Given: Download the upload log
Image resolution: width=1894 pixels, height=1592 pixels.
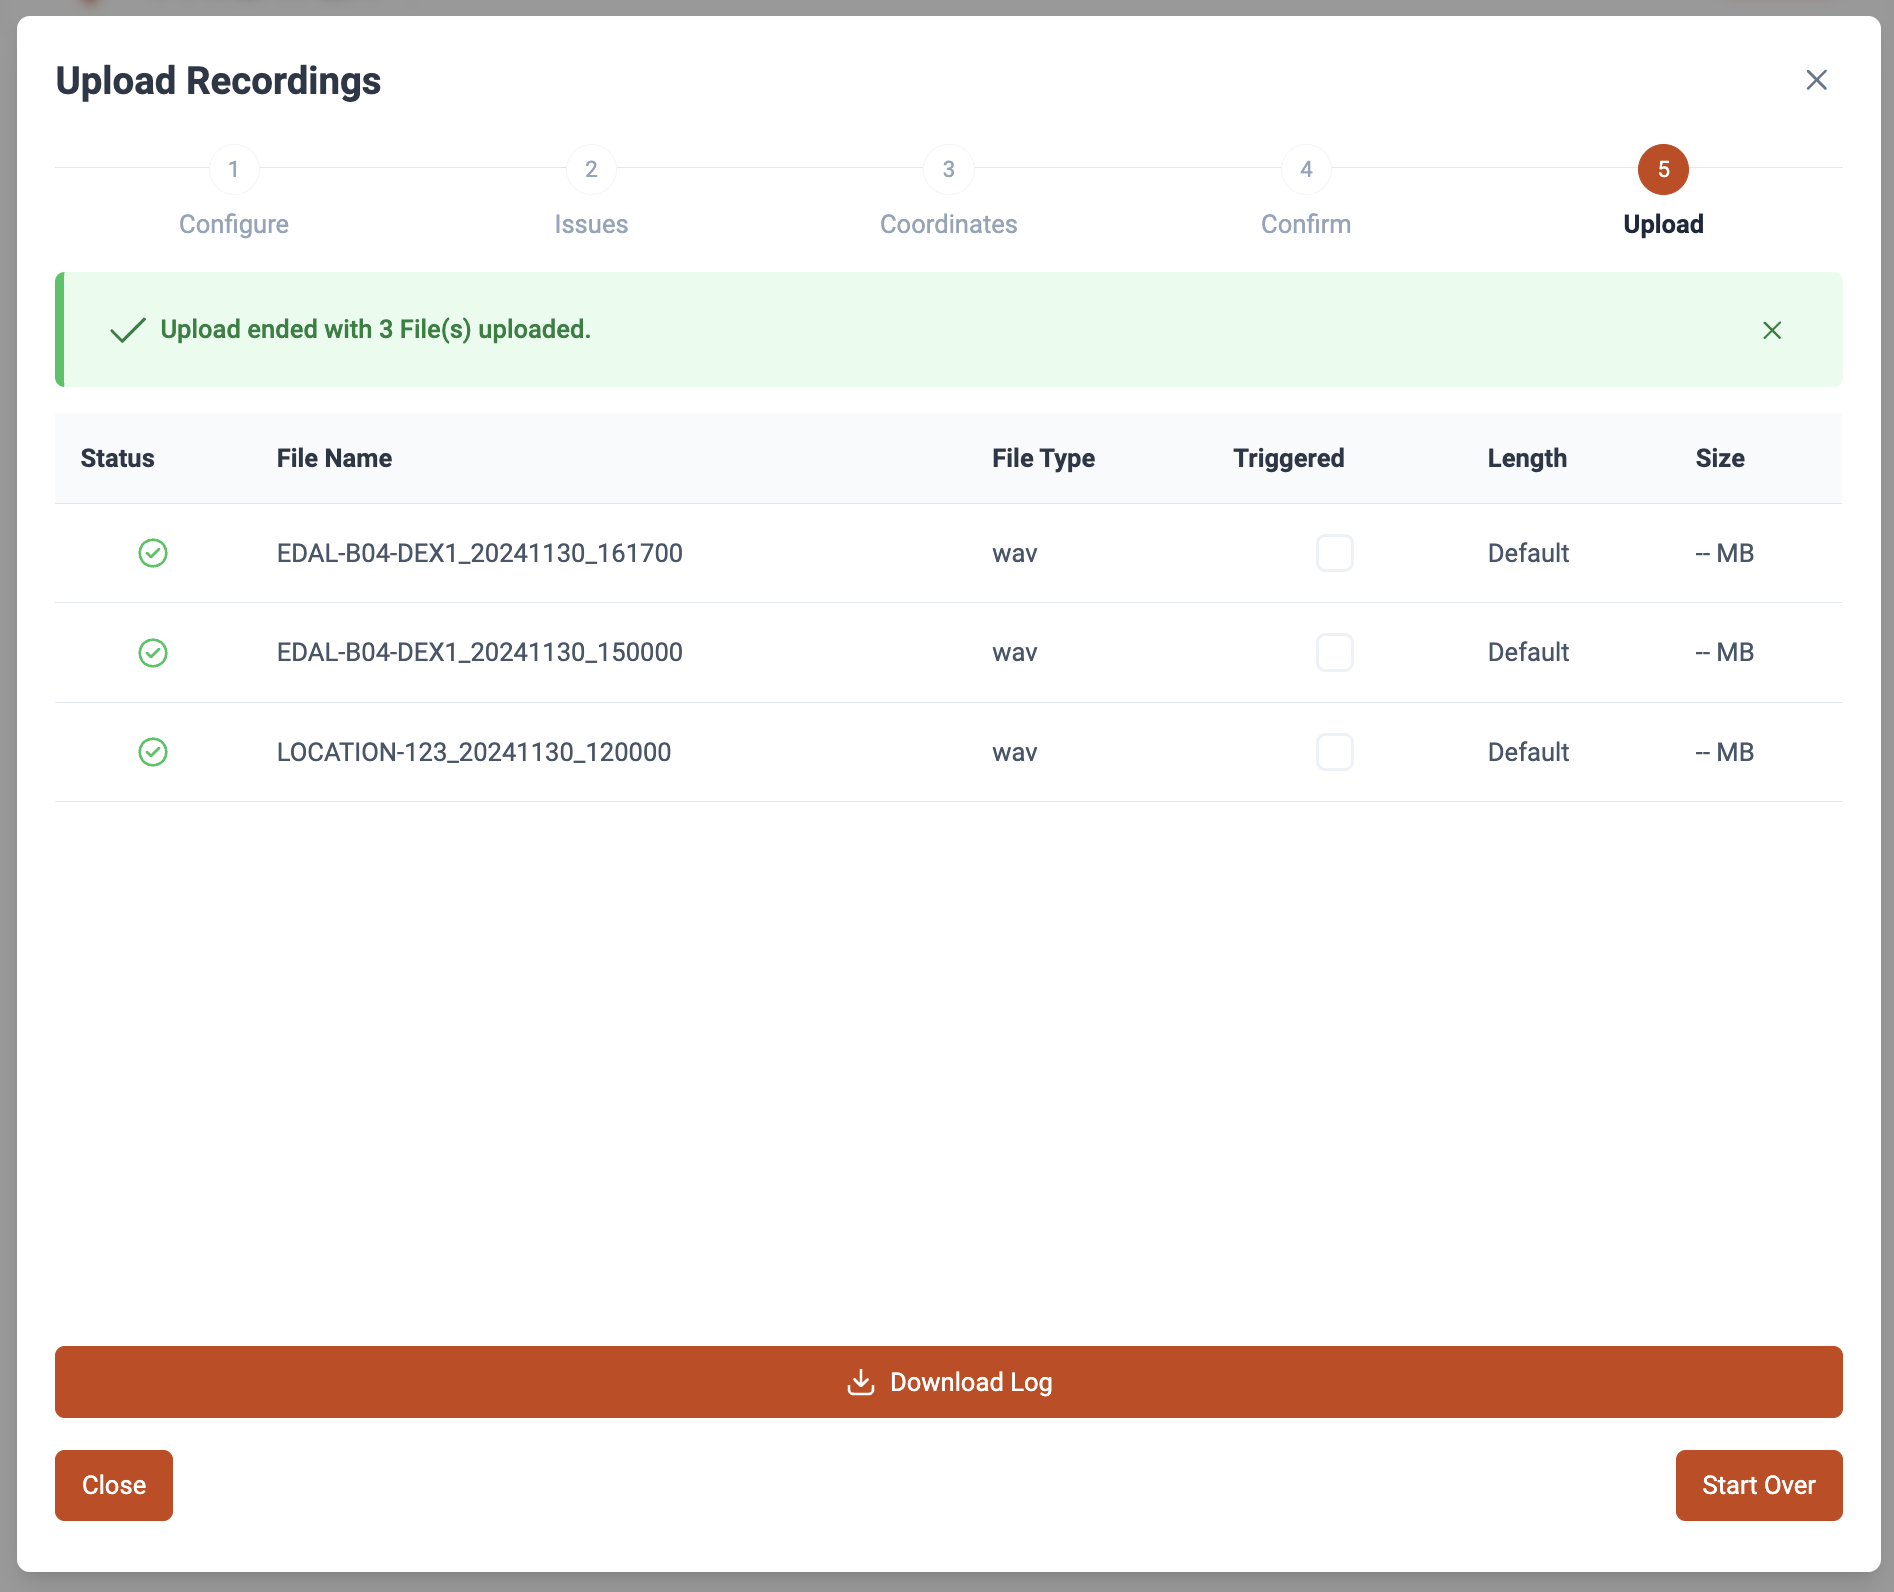Looking at the screenshot, I should 948,1382.
